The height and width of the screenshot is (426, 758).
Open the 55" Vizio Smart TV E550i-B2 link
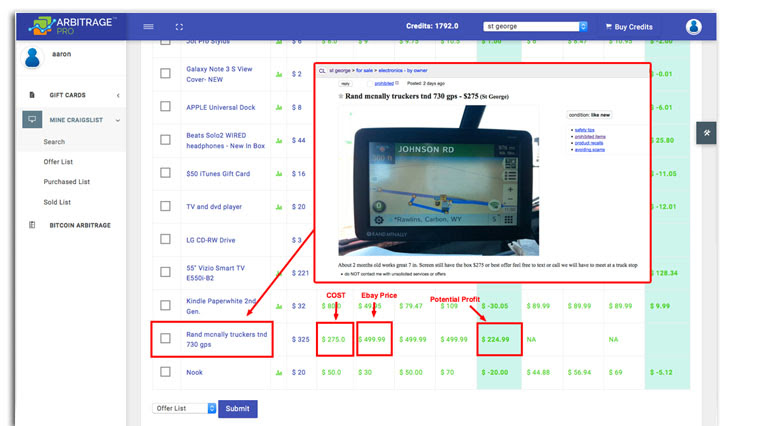click(x=216, y=273)
